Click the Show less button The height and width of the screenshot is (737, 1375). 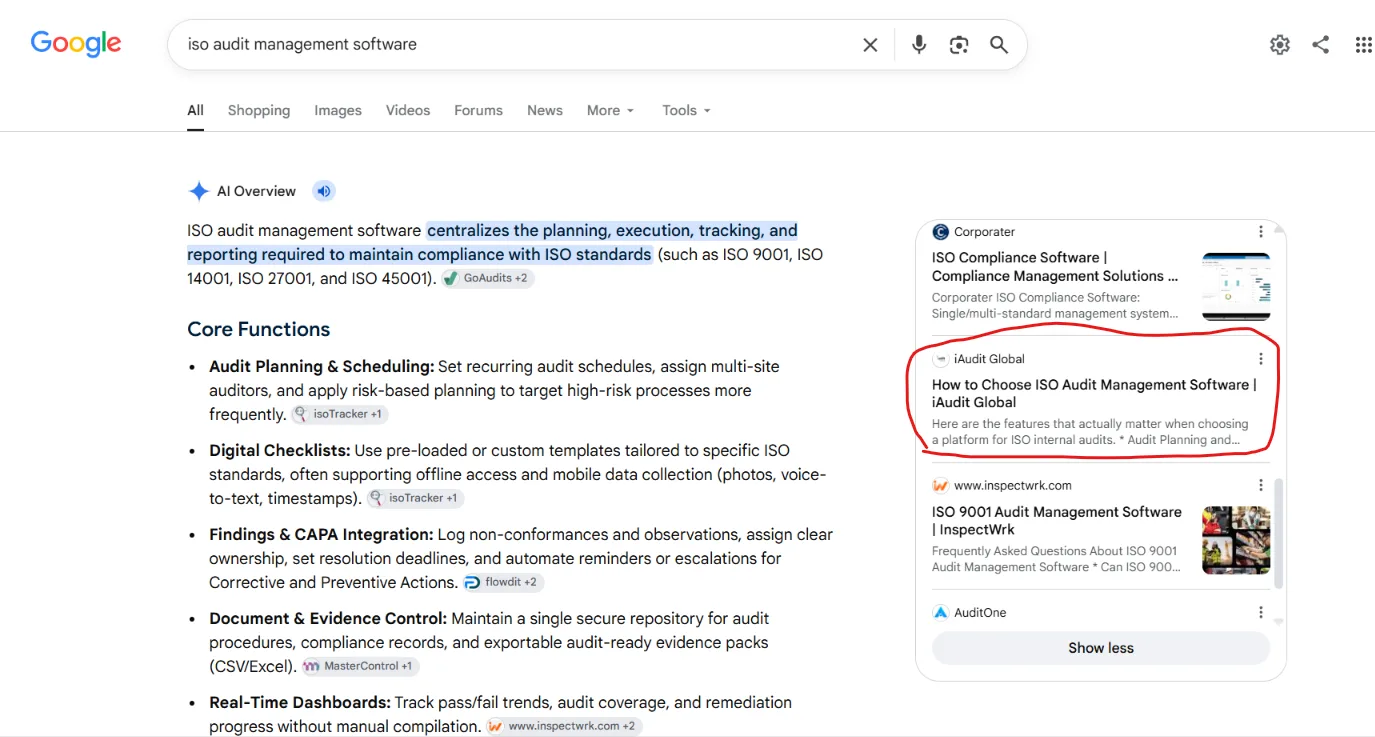click(1101, 648)
